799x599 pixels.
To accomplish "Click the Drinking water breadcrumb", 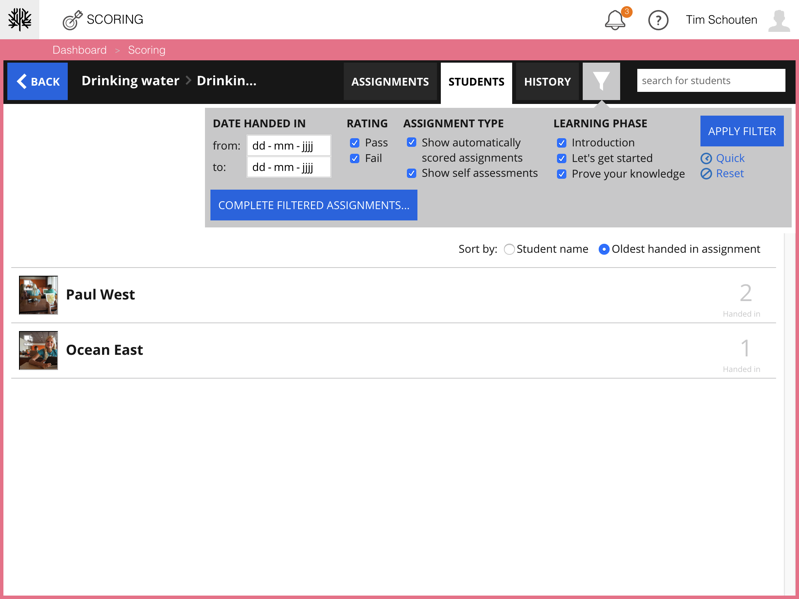I will (130, 80).
